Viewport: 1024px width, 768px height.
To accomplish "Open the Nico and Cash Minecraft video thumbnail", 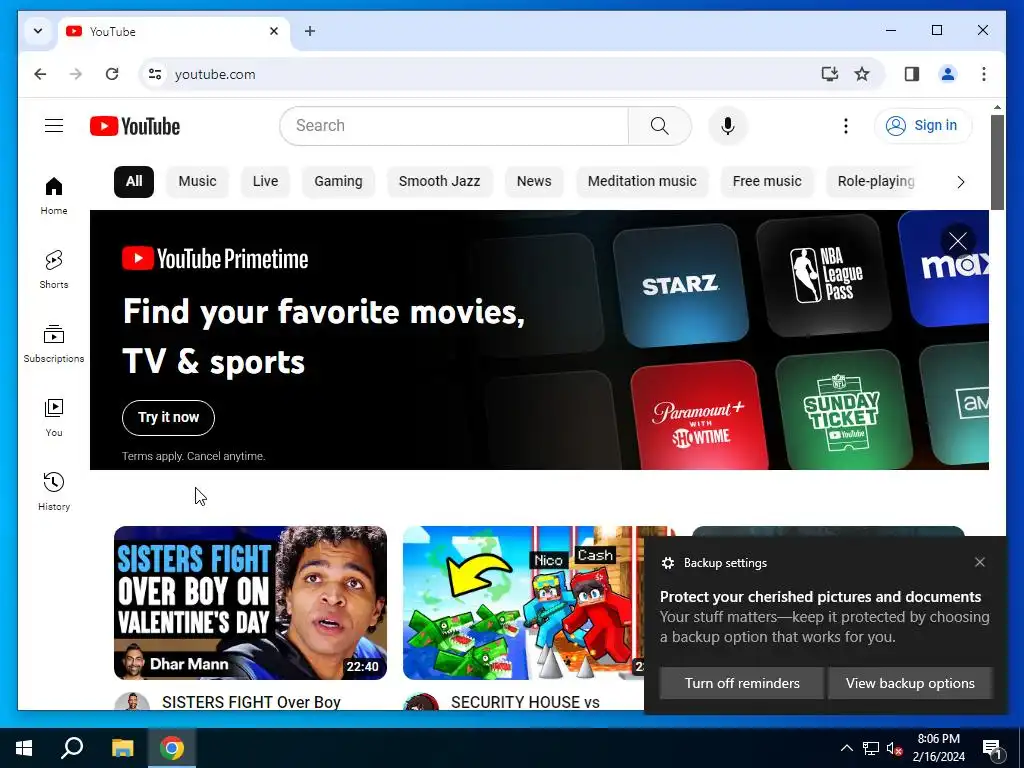I will [x=523, y=603].
